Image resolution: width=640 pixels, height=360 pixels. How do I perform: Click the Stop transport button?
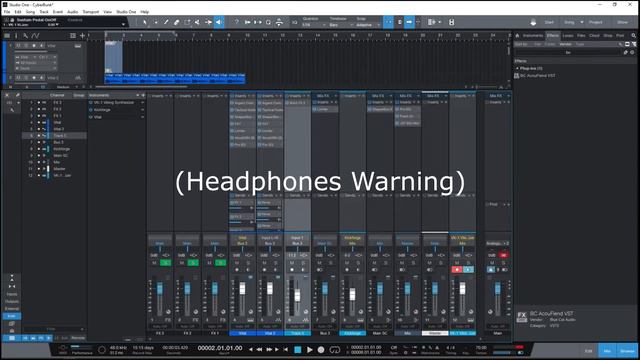[x=298, y=350]
